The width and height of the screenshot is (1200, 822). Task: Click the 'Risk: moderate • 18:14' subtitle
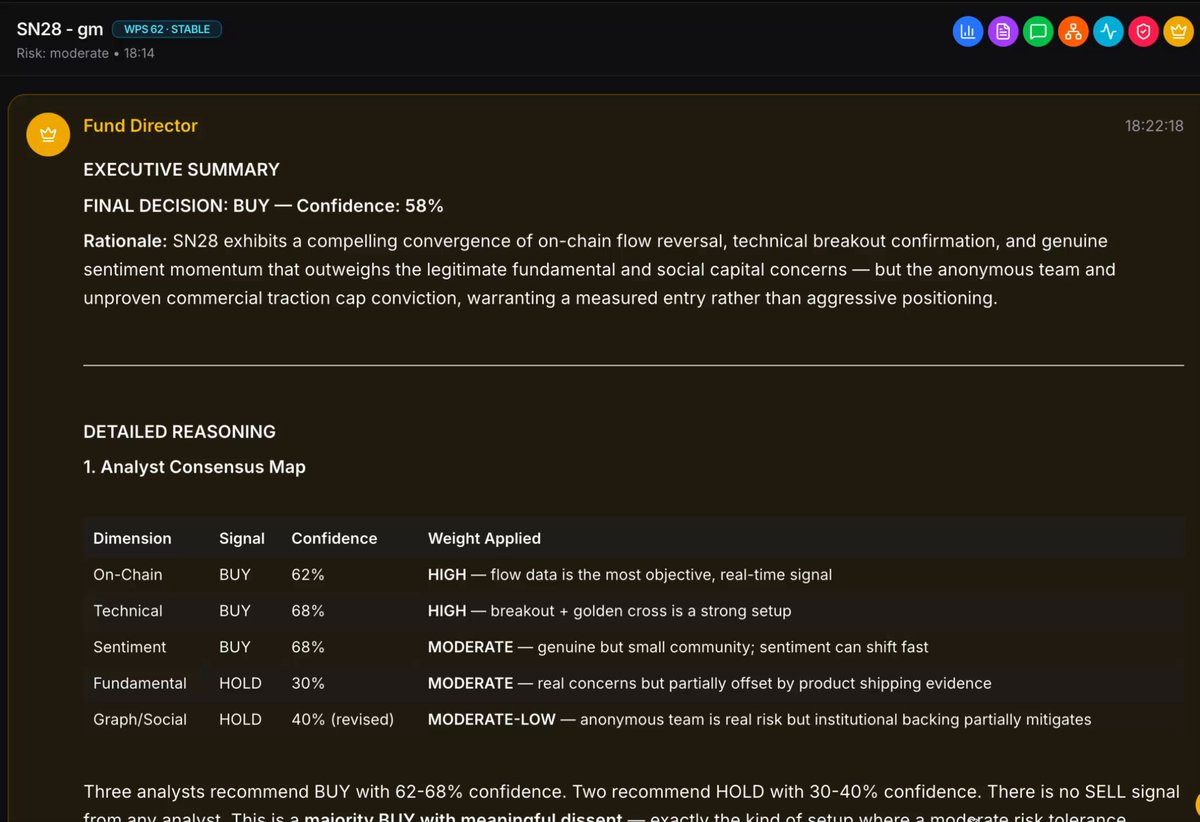click(86, 53)
